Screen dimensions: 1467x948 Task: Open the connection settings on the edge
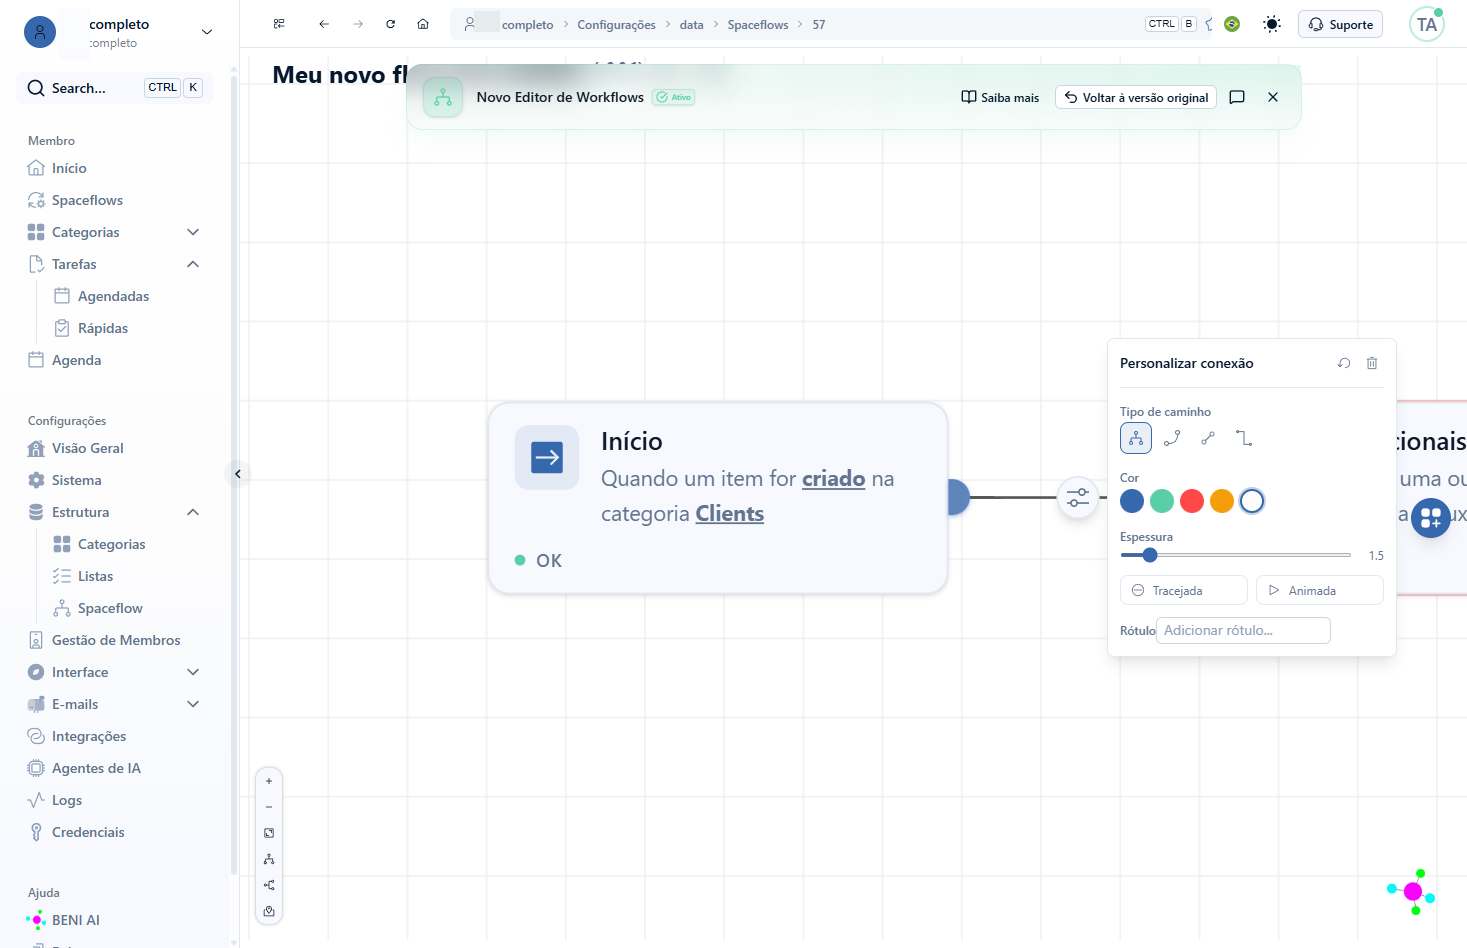pos(1078,497)
